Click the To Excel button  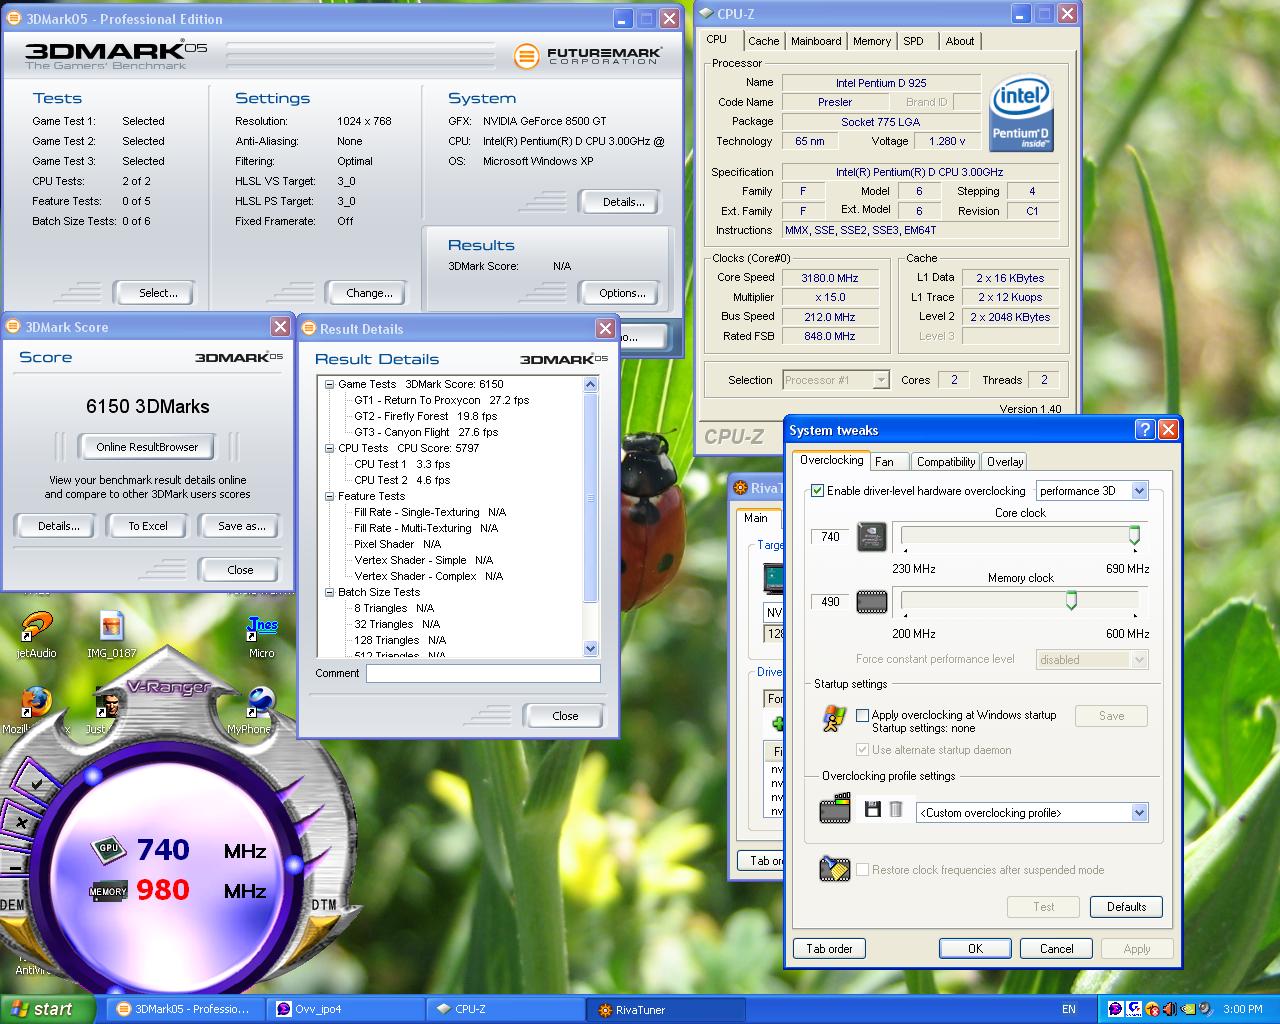click(147, 526)
